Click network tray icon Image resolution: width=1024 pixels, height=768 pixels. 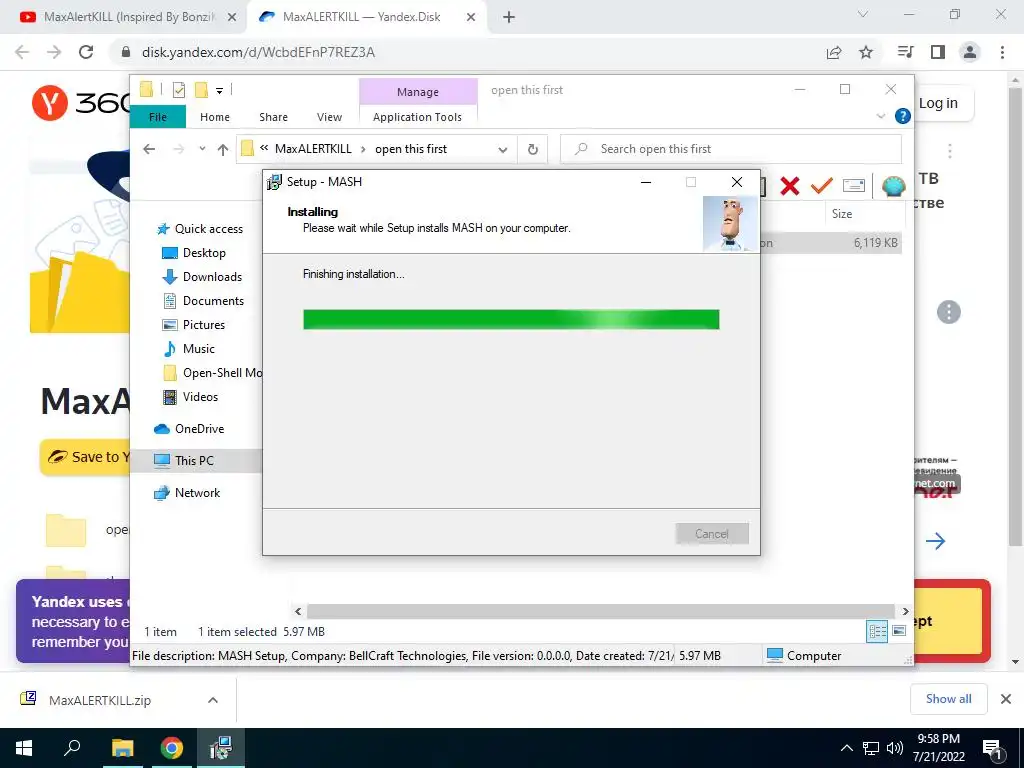(871, 748)
